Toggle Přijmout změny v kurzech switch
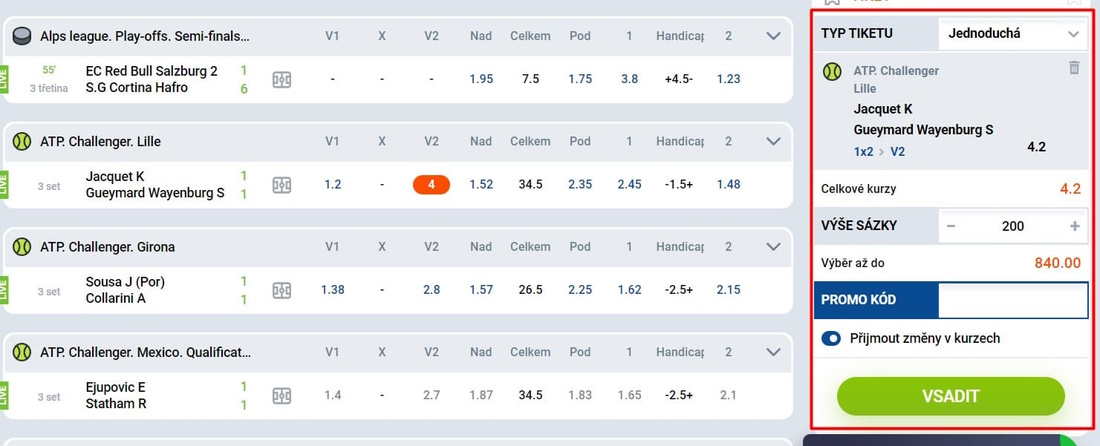Image resolution: width=1100 pixels, height=446 pixels. [x=831, y=339]
